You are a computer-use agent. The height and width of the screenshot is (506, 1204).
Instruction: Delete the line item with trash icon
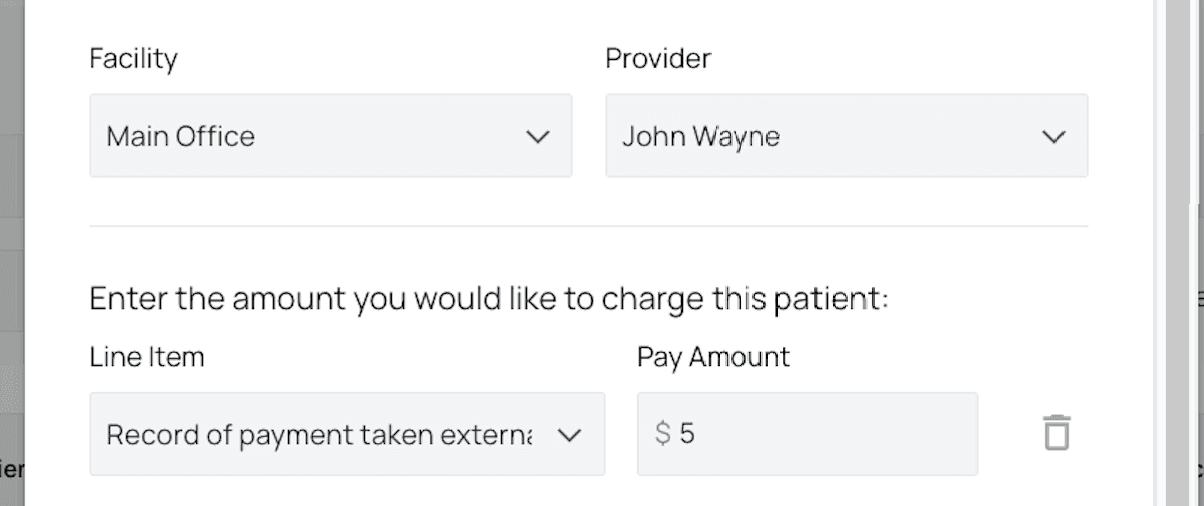click(1056, 433)
